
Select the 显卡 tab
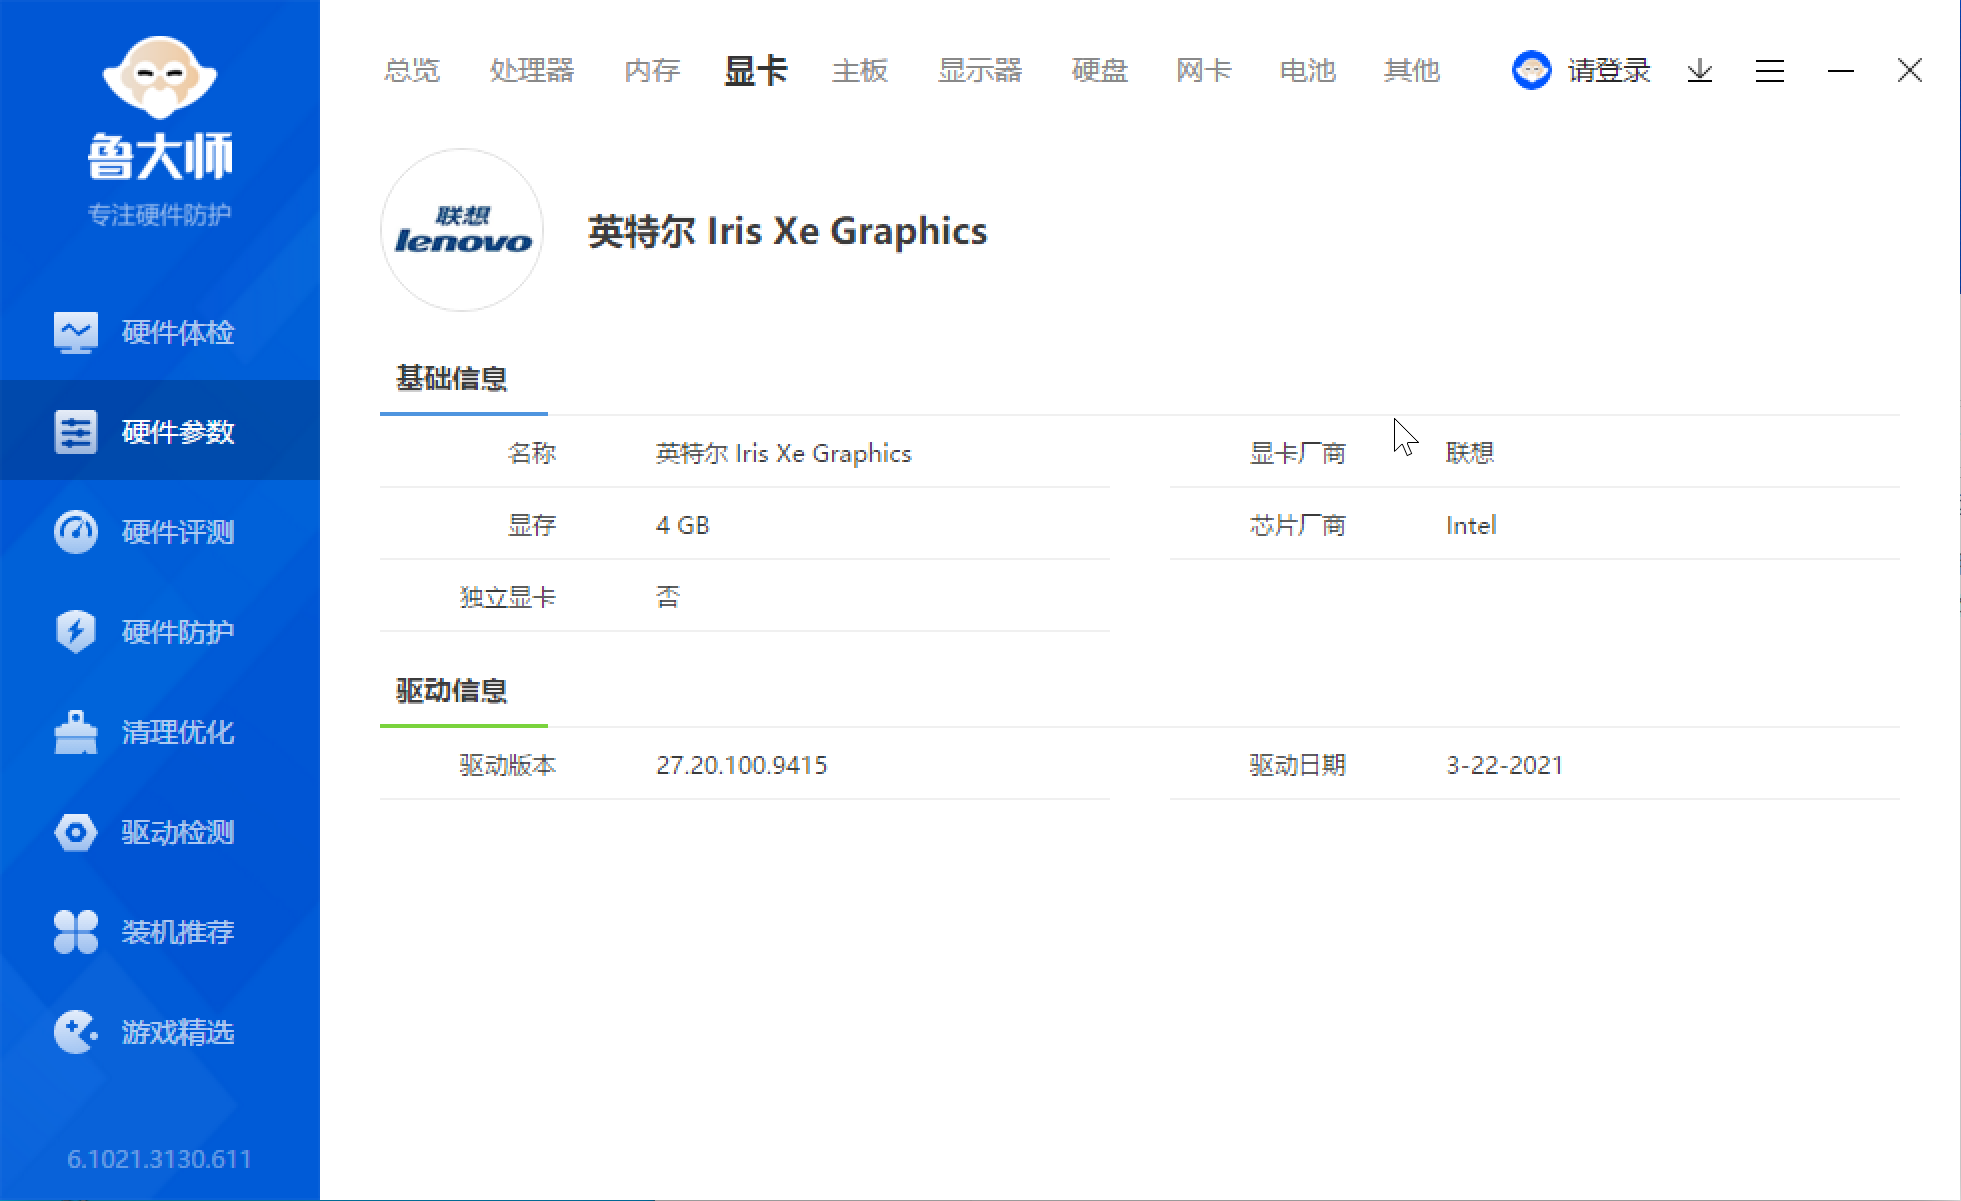(x=756, y=70)
